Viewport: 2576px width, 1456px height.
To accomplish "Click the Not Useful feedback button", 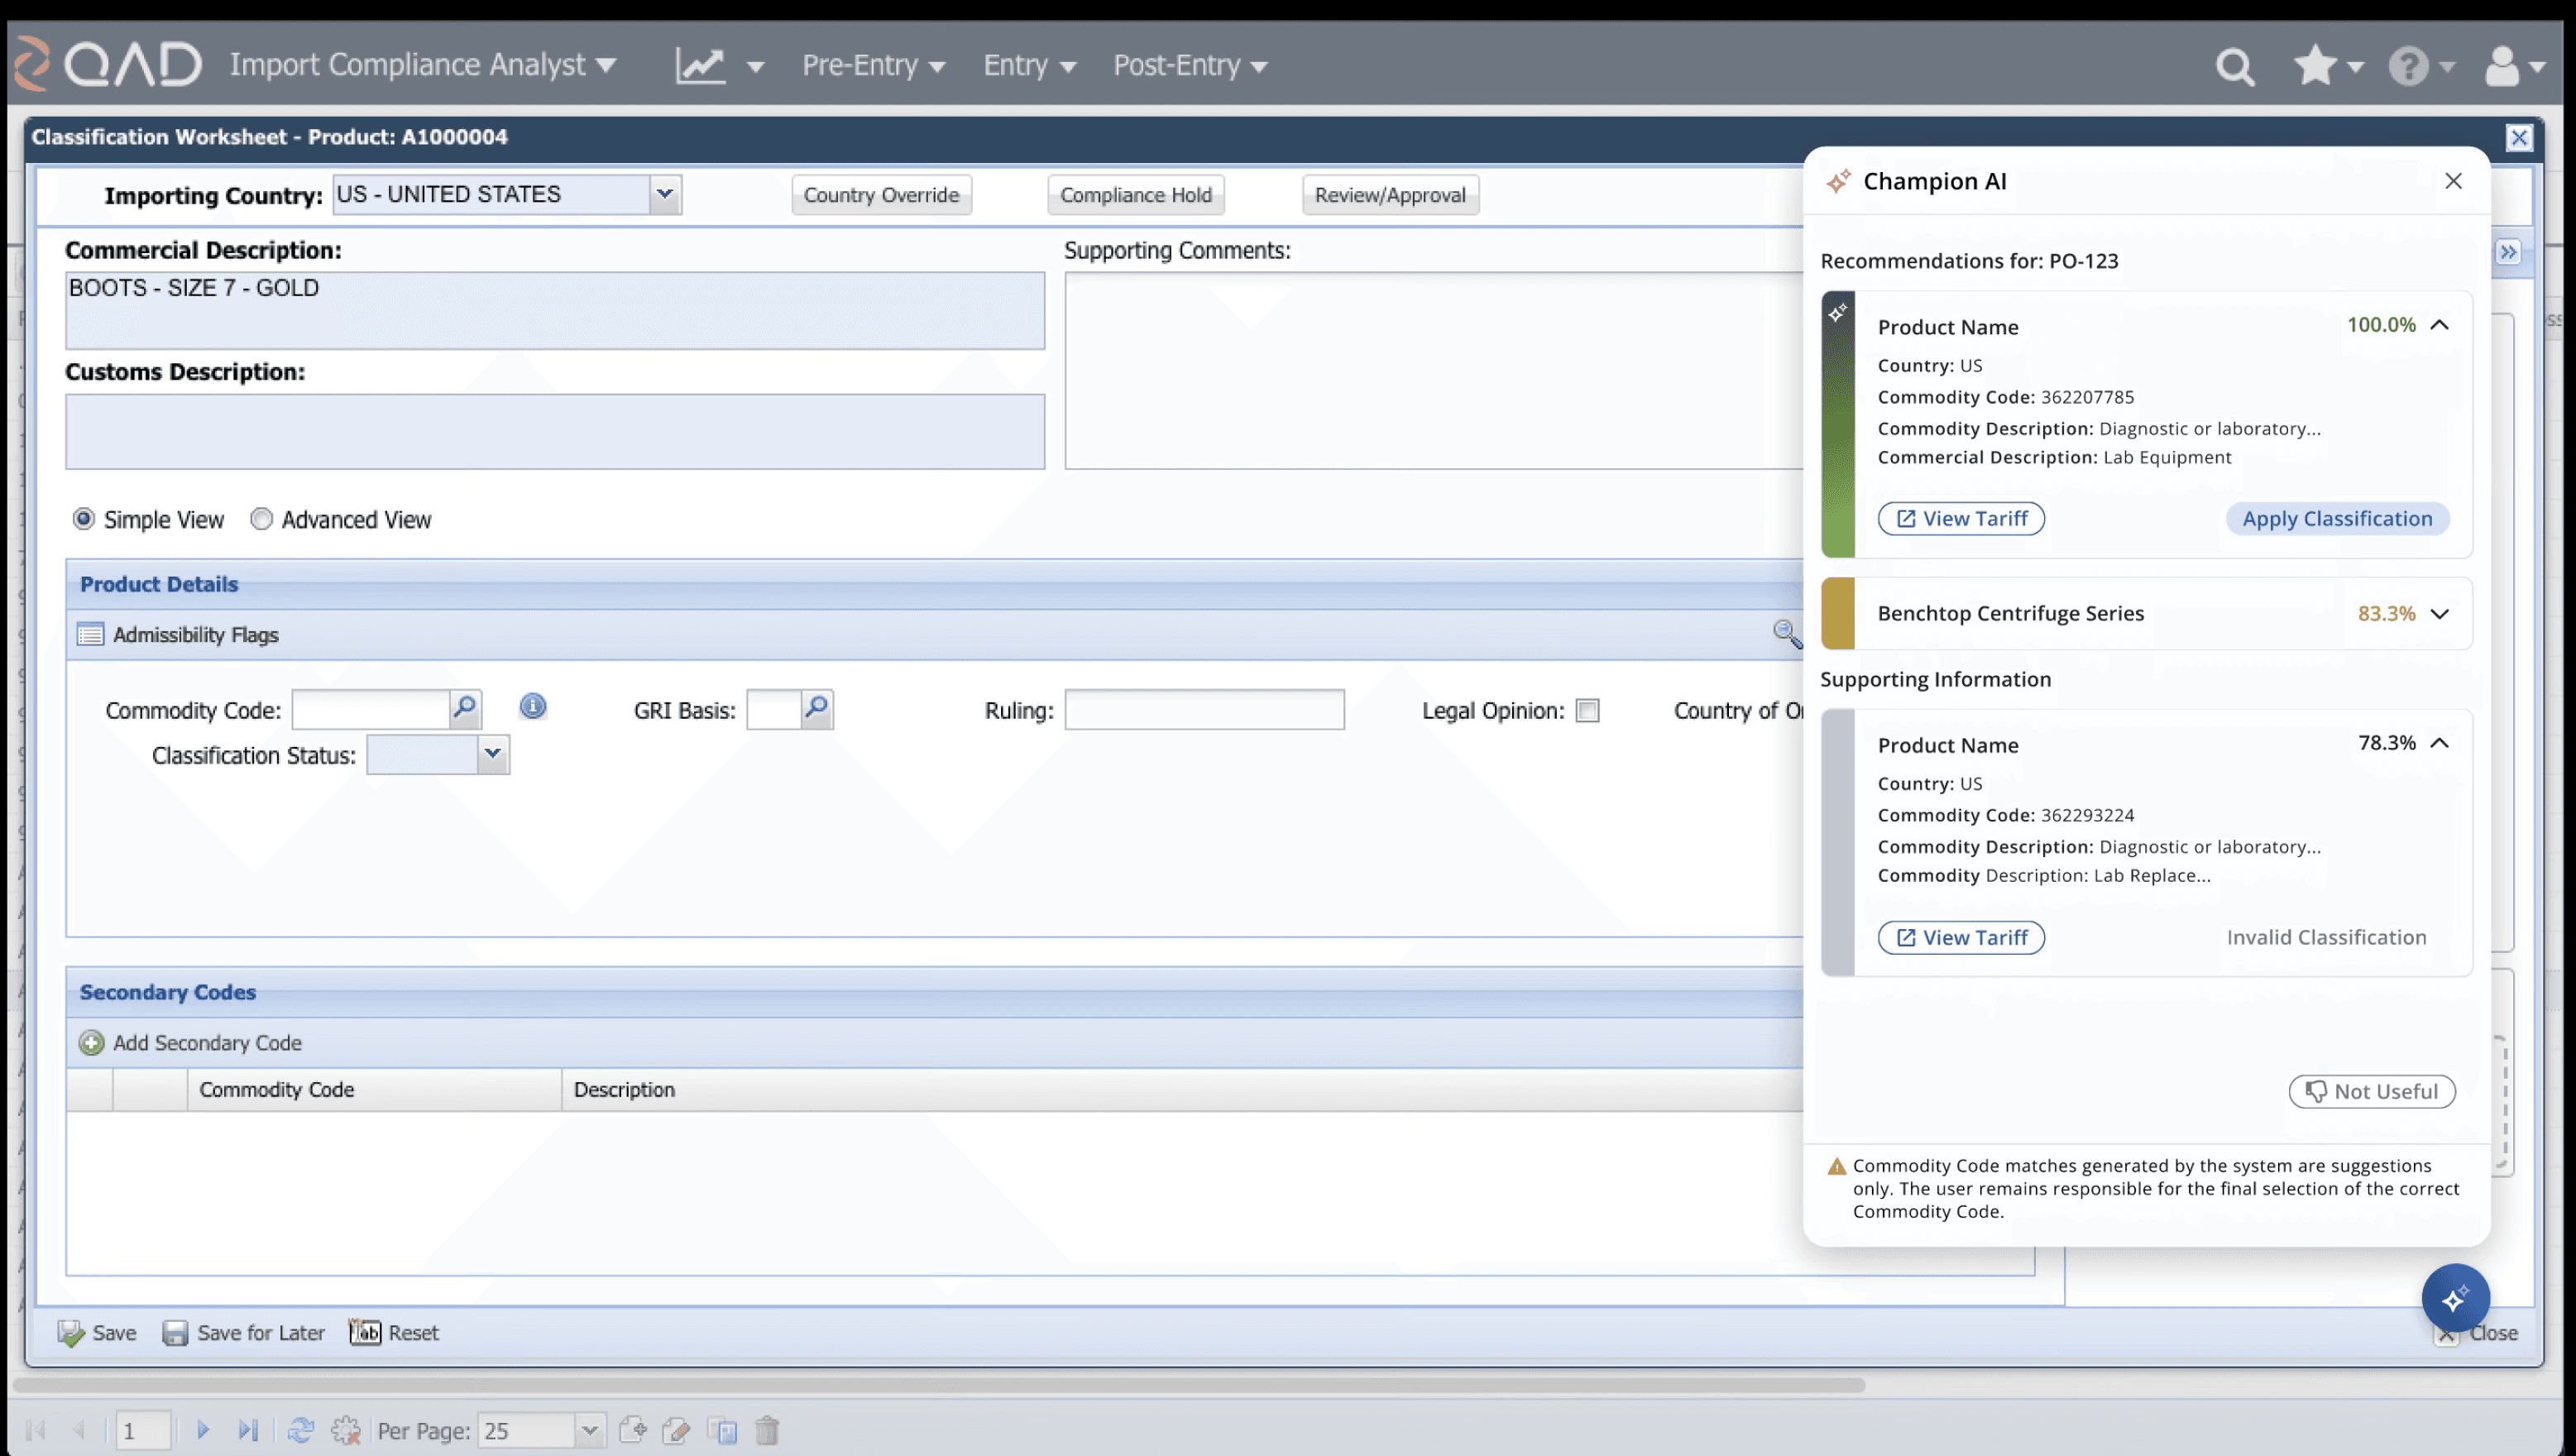I will pos(2371,1091).
